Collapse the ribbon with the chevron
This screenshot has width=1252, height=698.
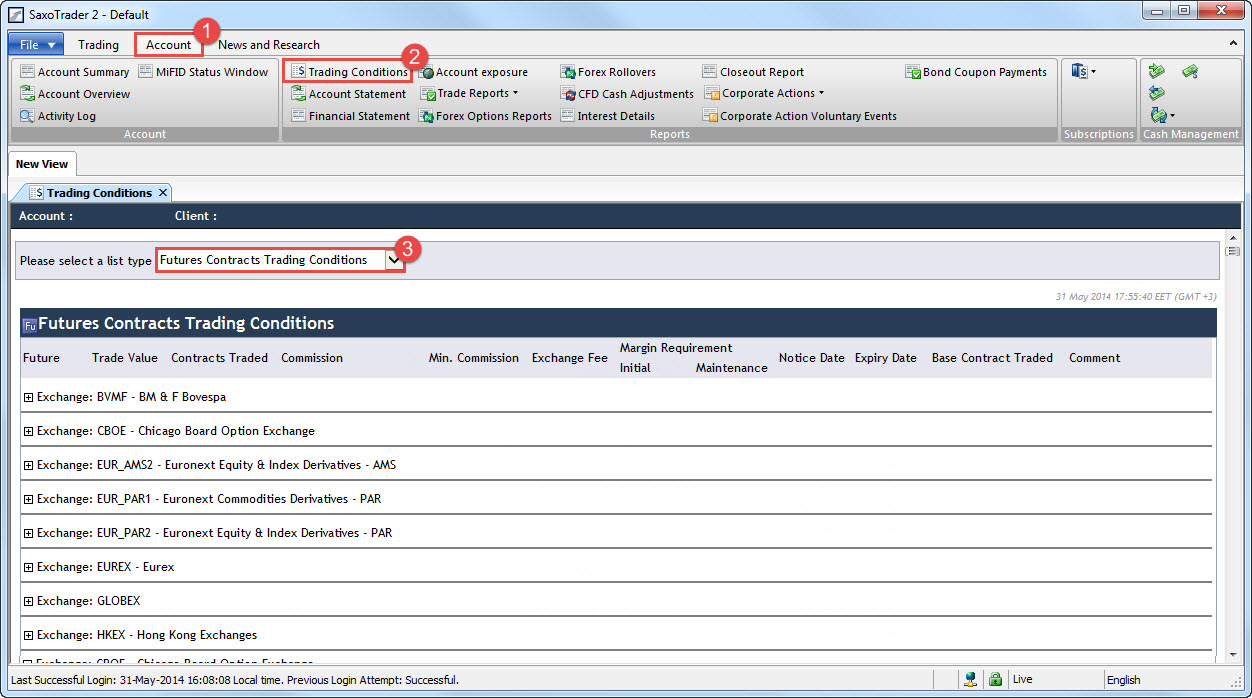pyautogui.click(x=1233, y=45)
